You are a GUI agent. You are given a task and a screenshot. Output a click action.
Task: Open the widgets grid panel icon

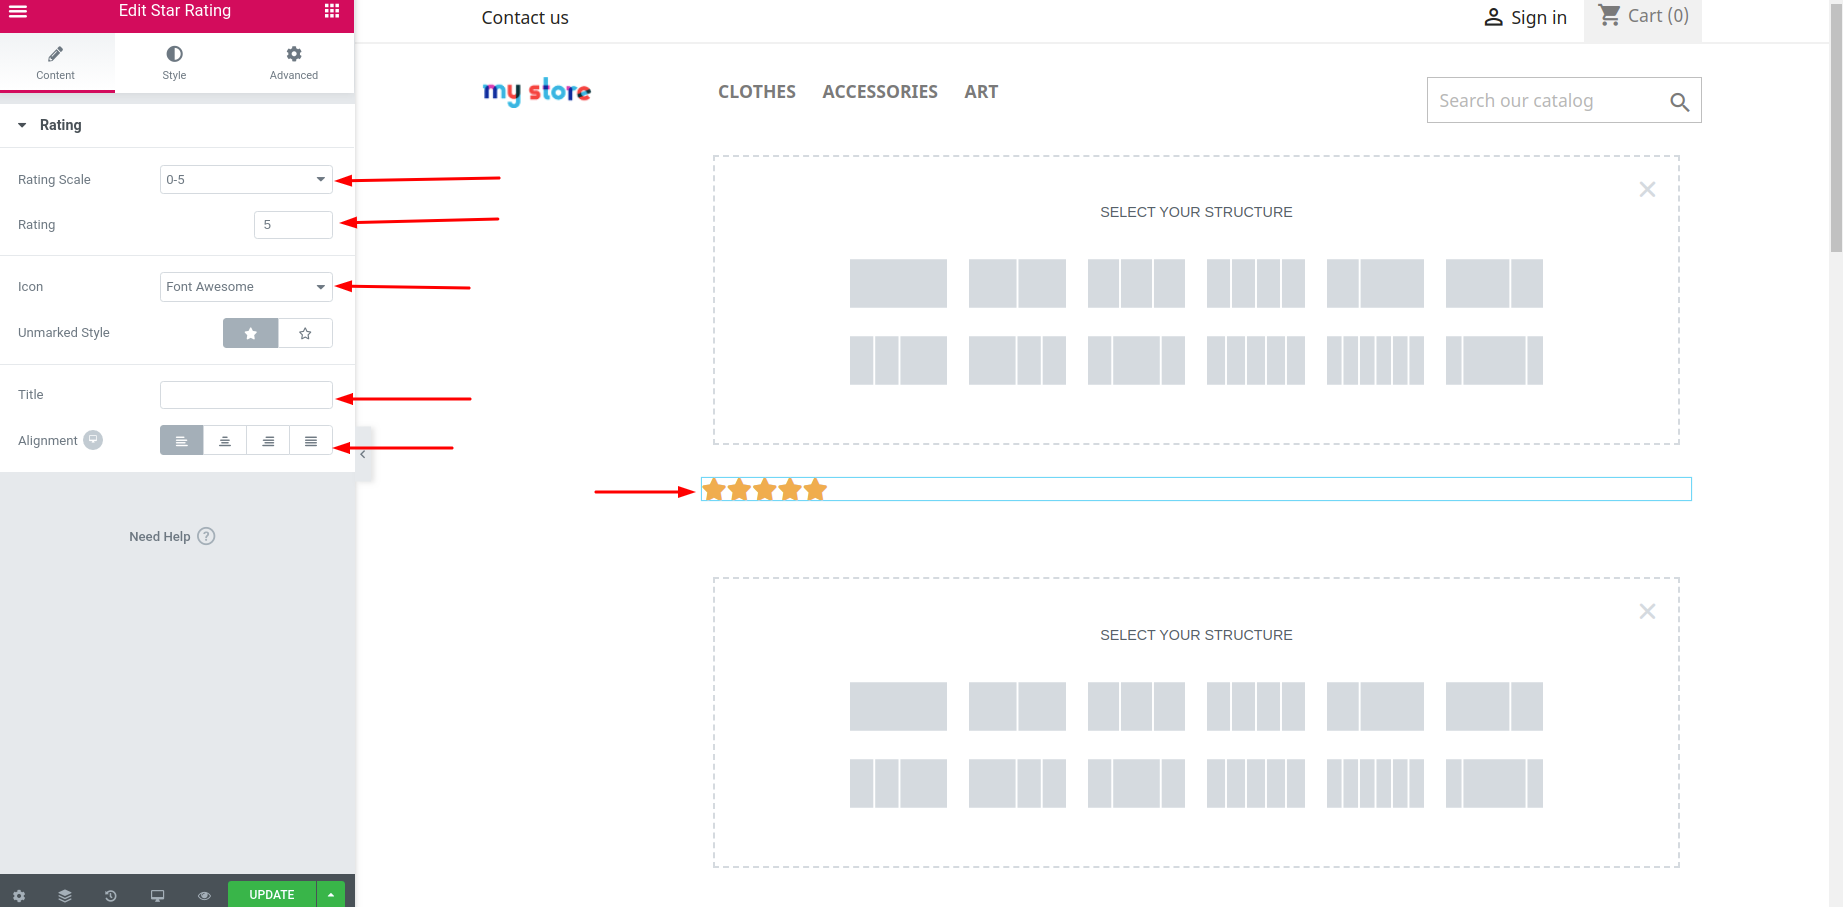[332, 11]
